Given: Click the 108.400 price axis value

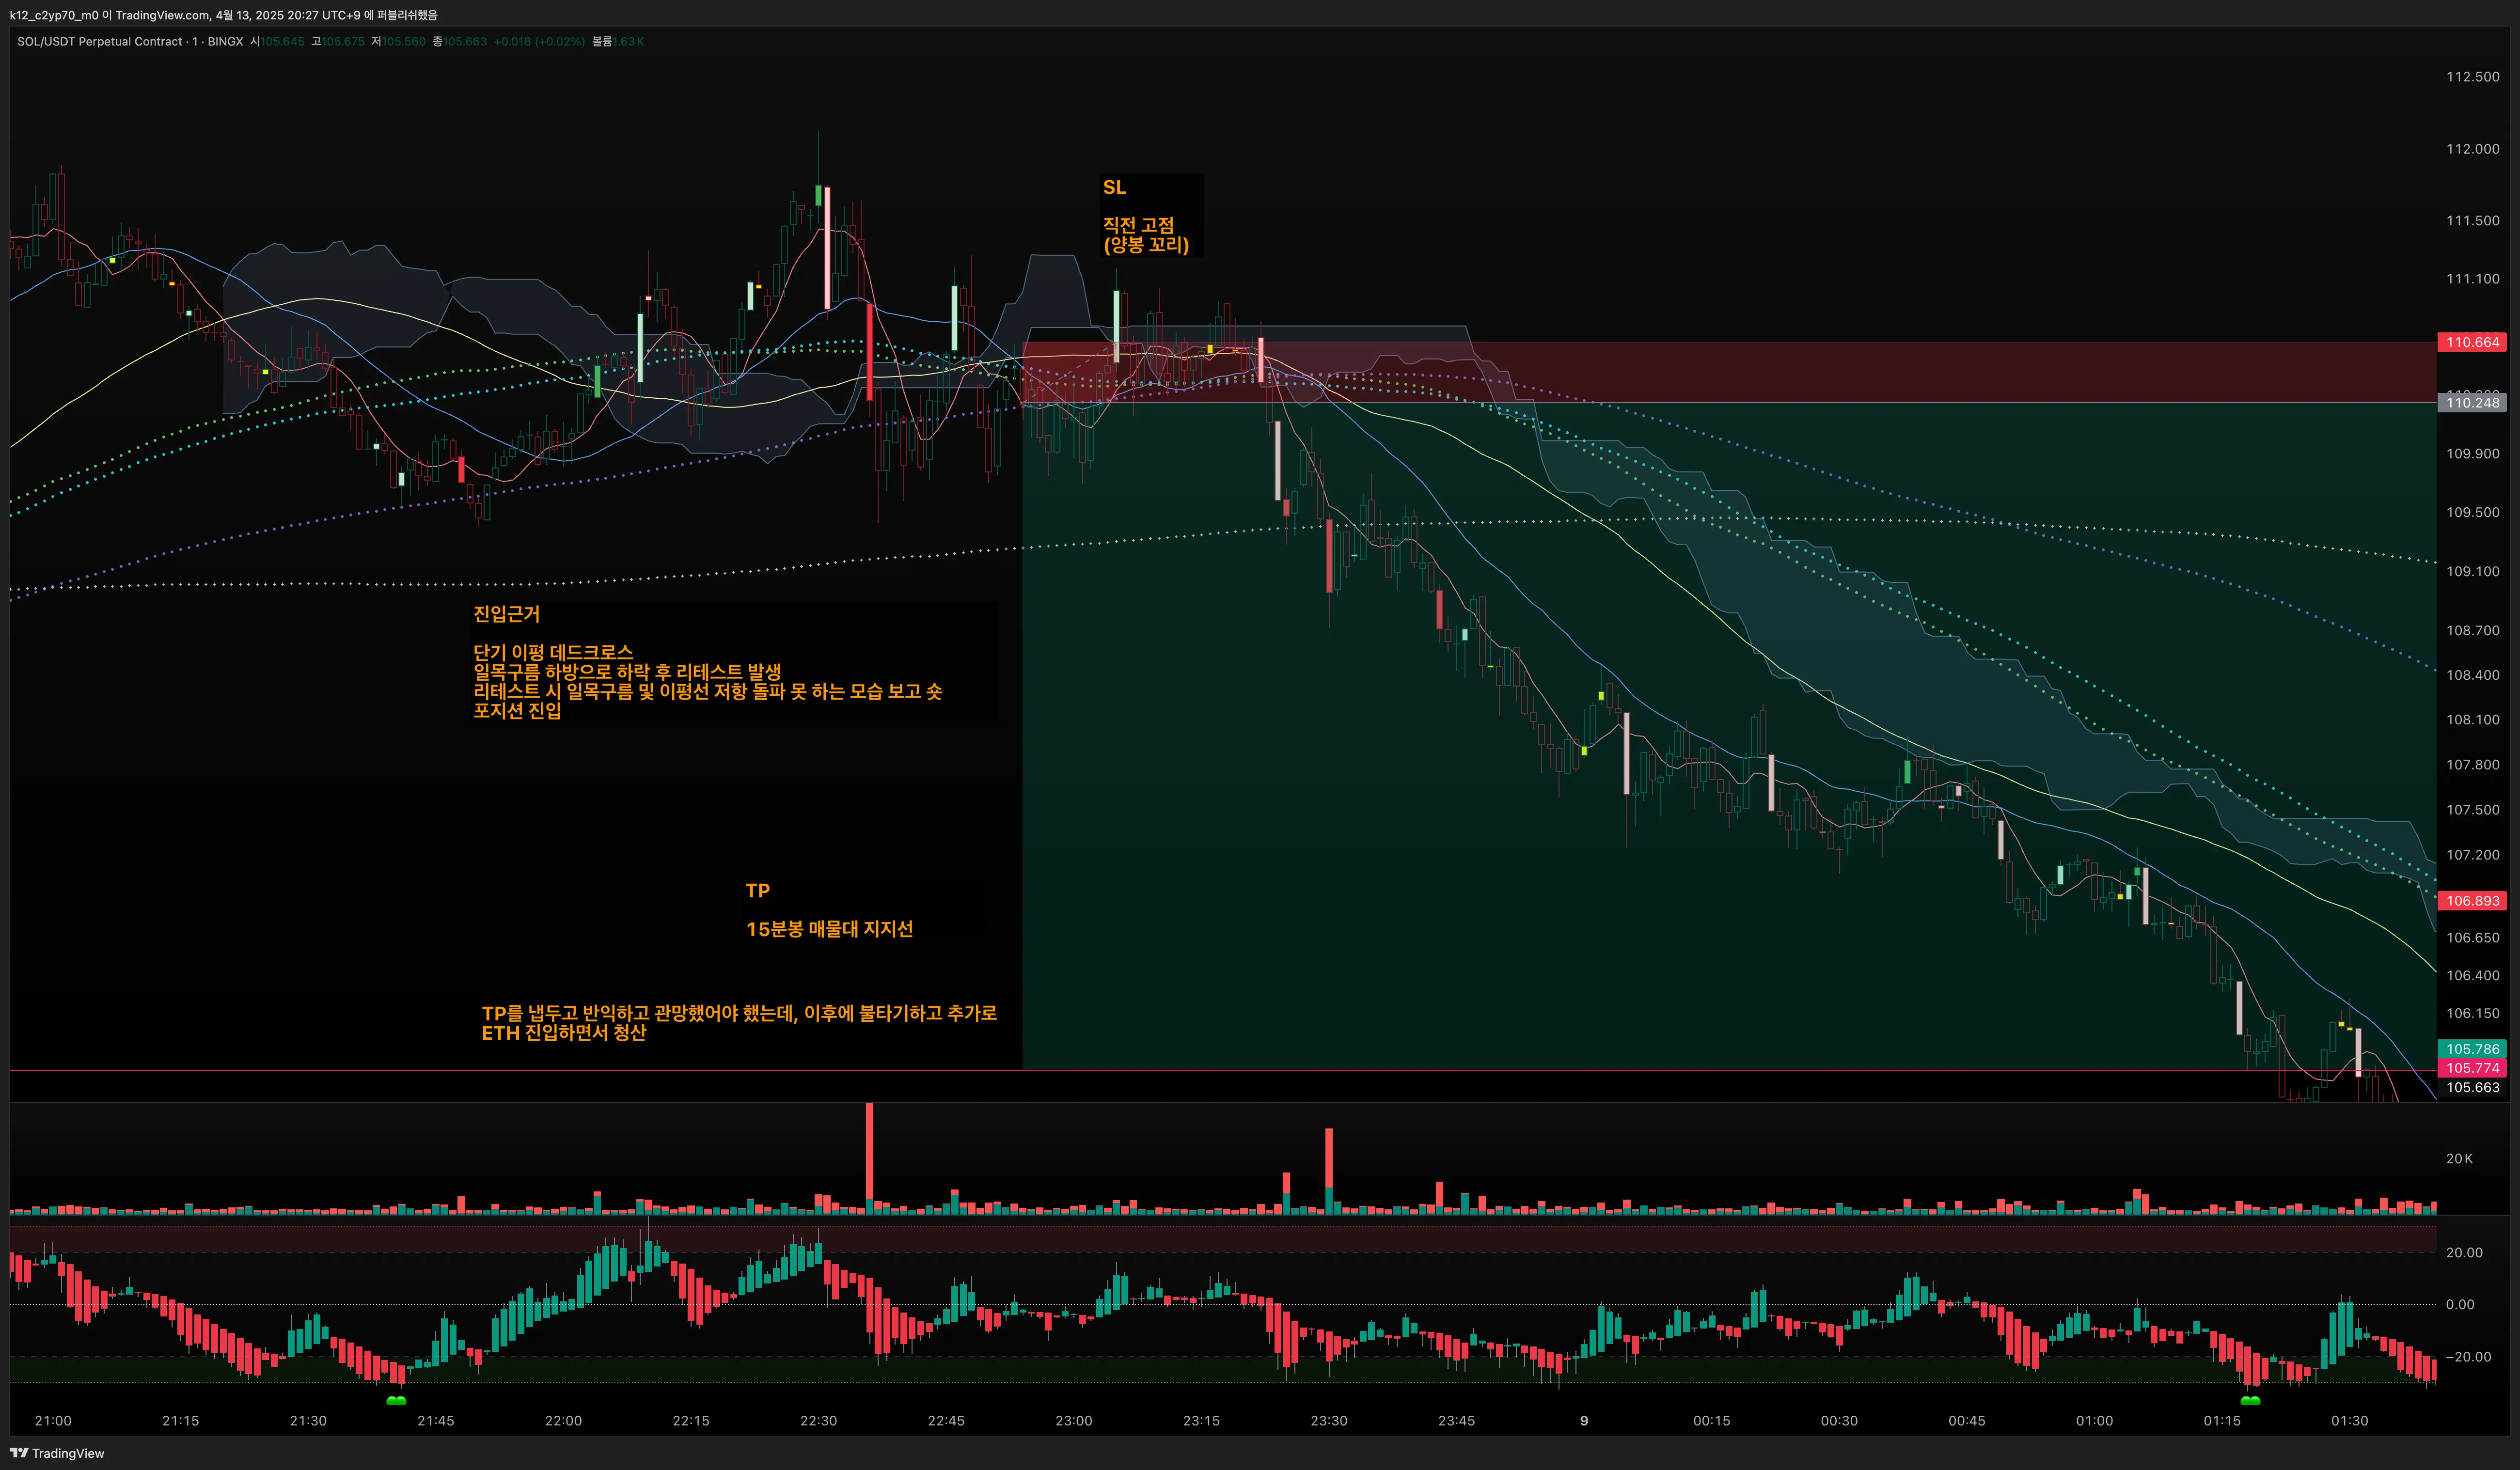Looking at the screenshot, I should tap(2472, 675).
